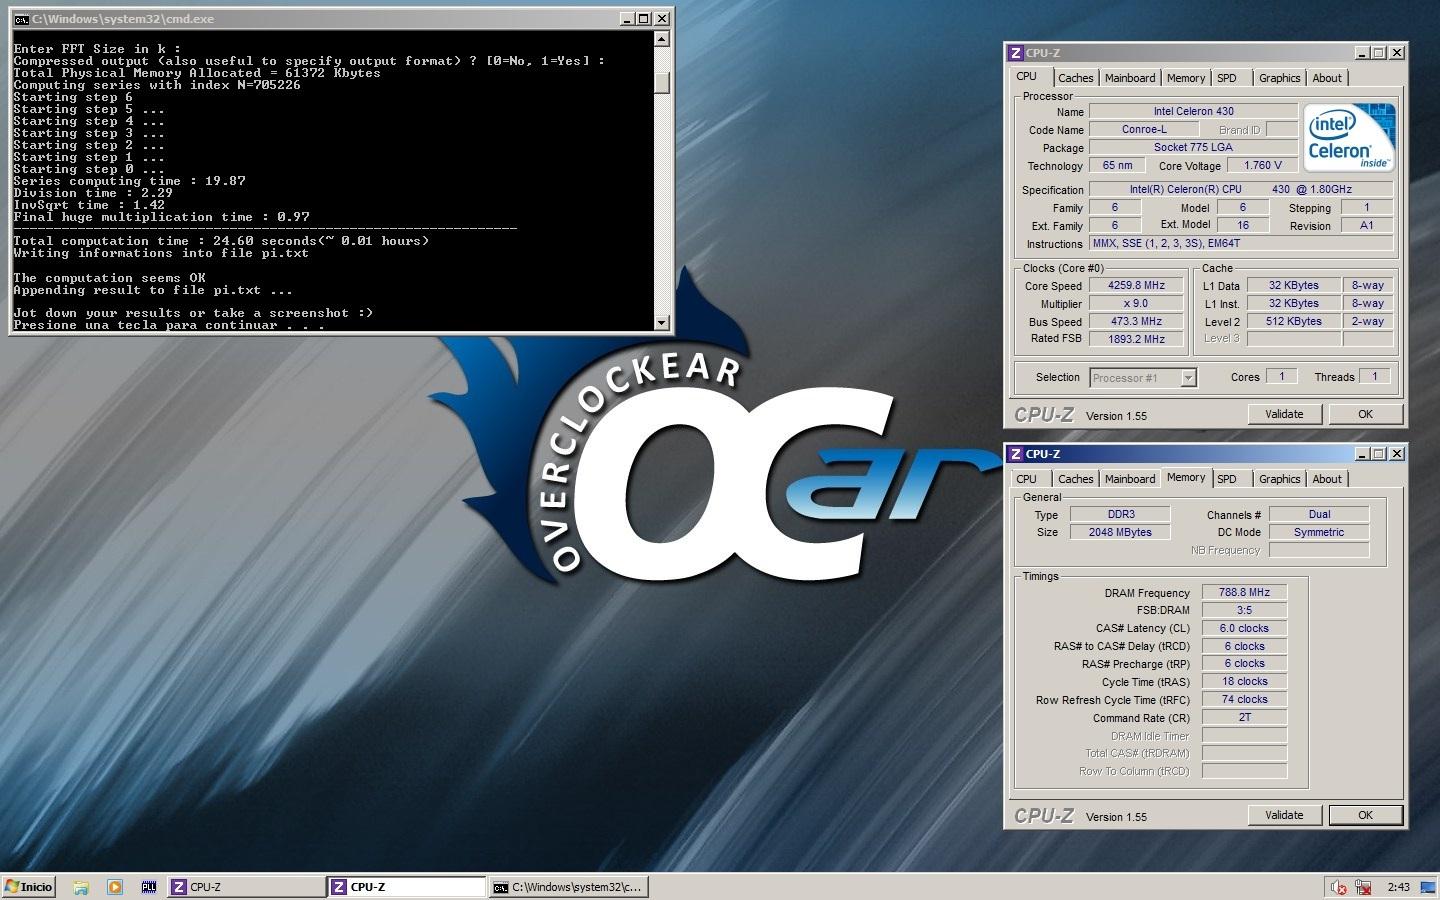Click the upper CPU-Z window title icon
Image resolution: width=1440 pixels, height=900 pixels.
pyautogui.click(x=1016, y=53)
